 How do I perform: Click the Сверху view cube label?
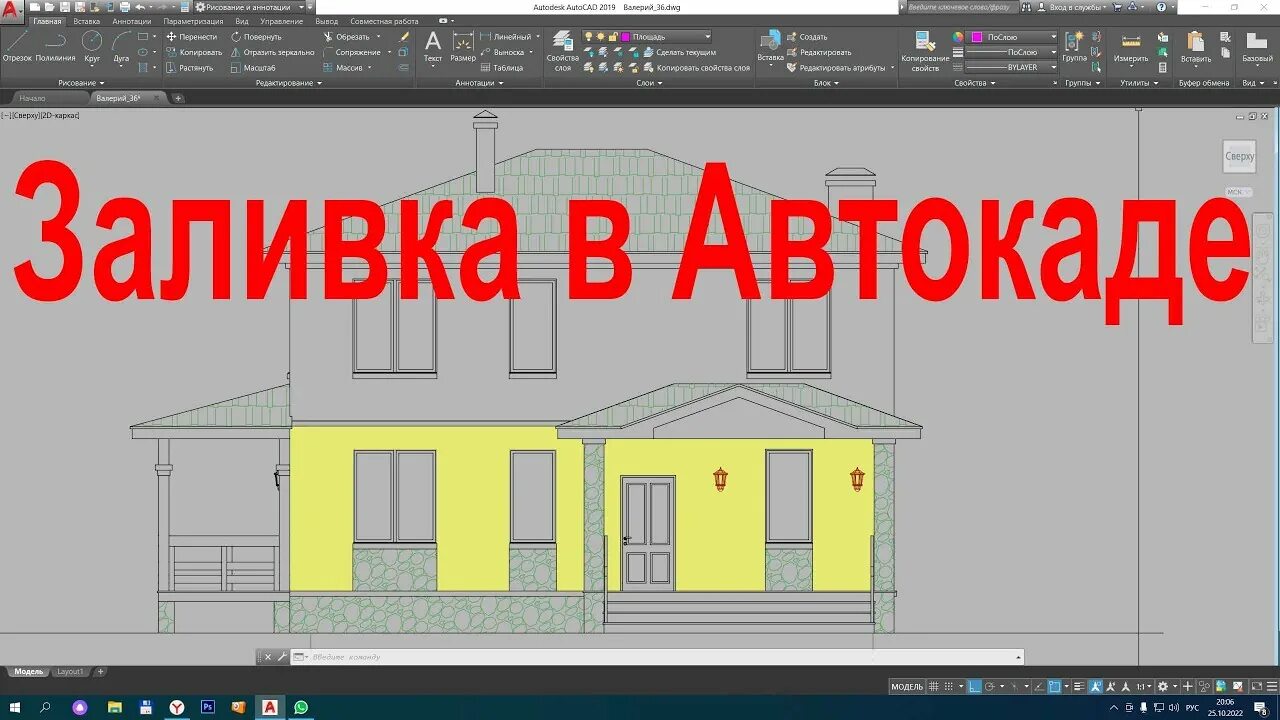tap(1239, 156)
